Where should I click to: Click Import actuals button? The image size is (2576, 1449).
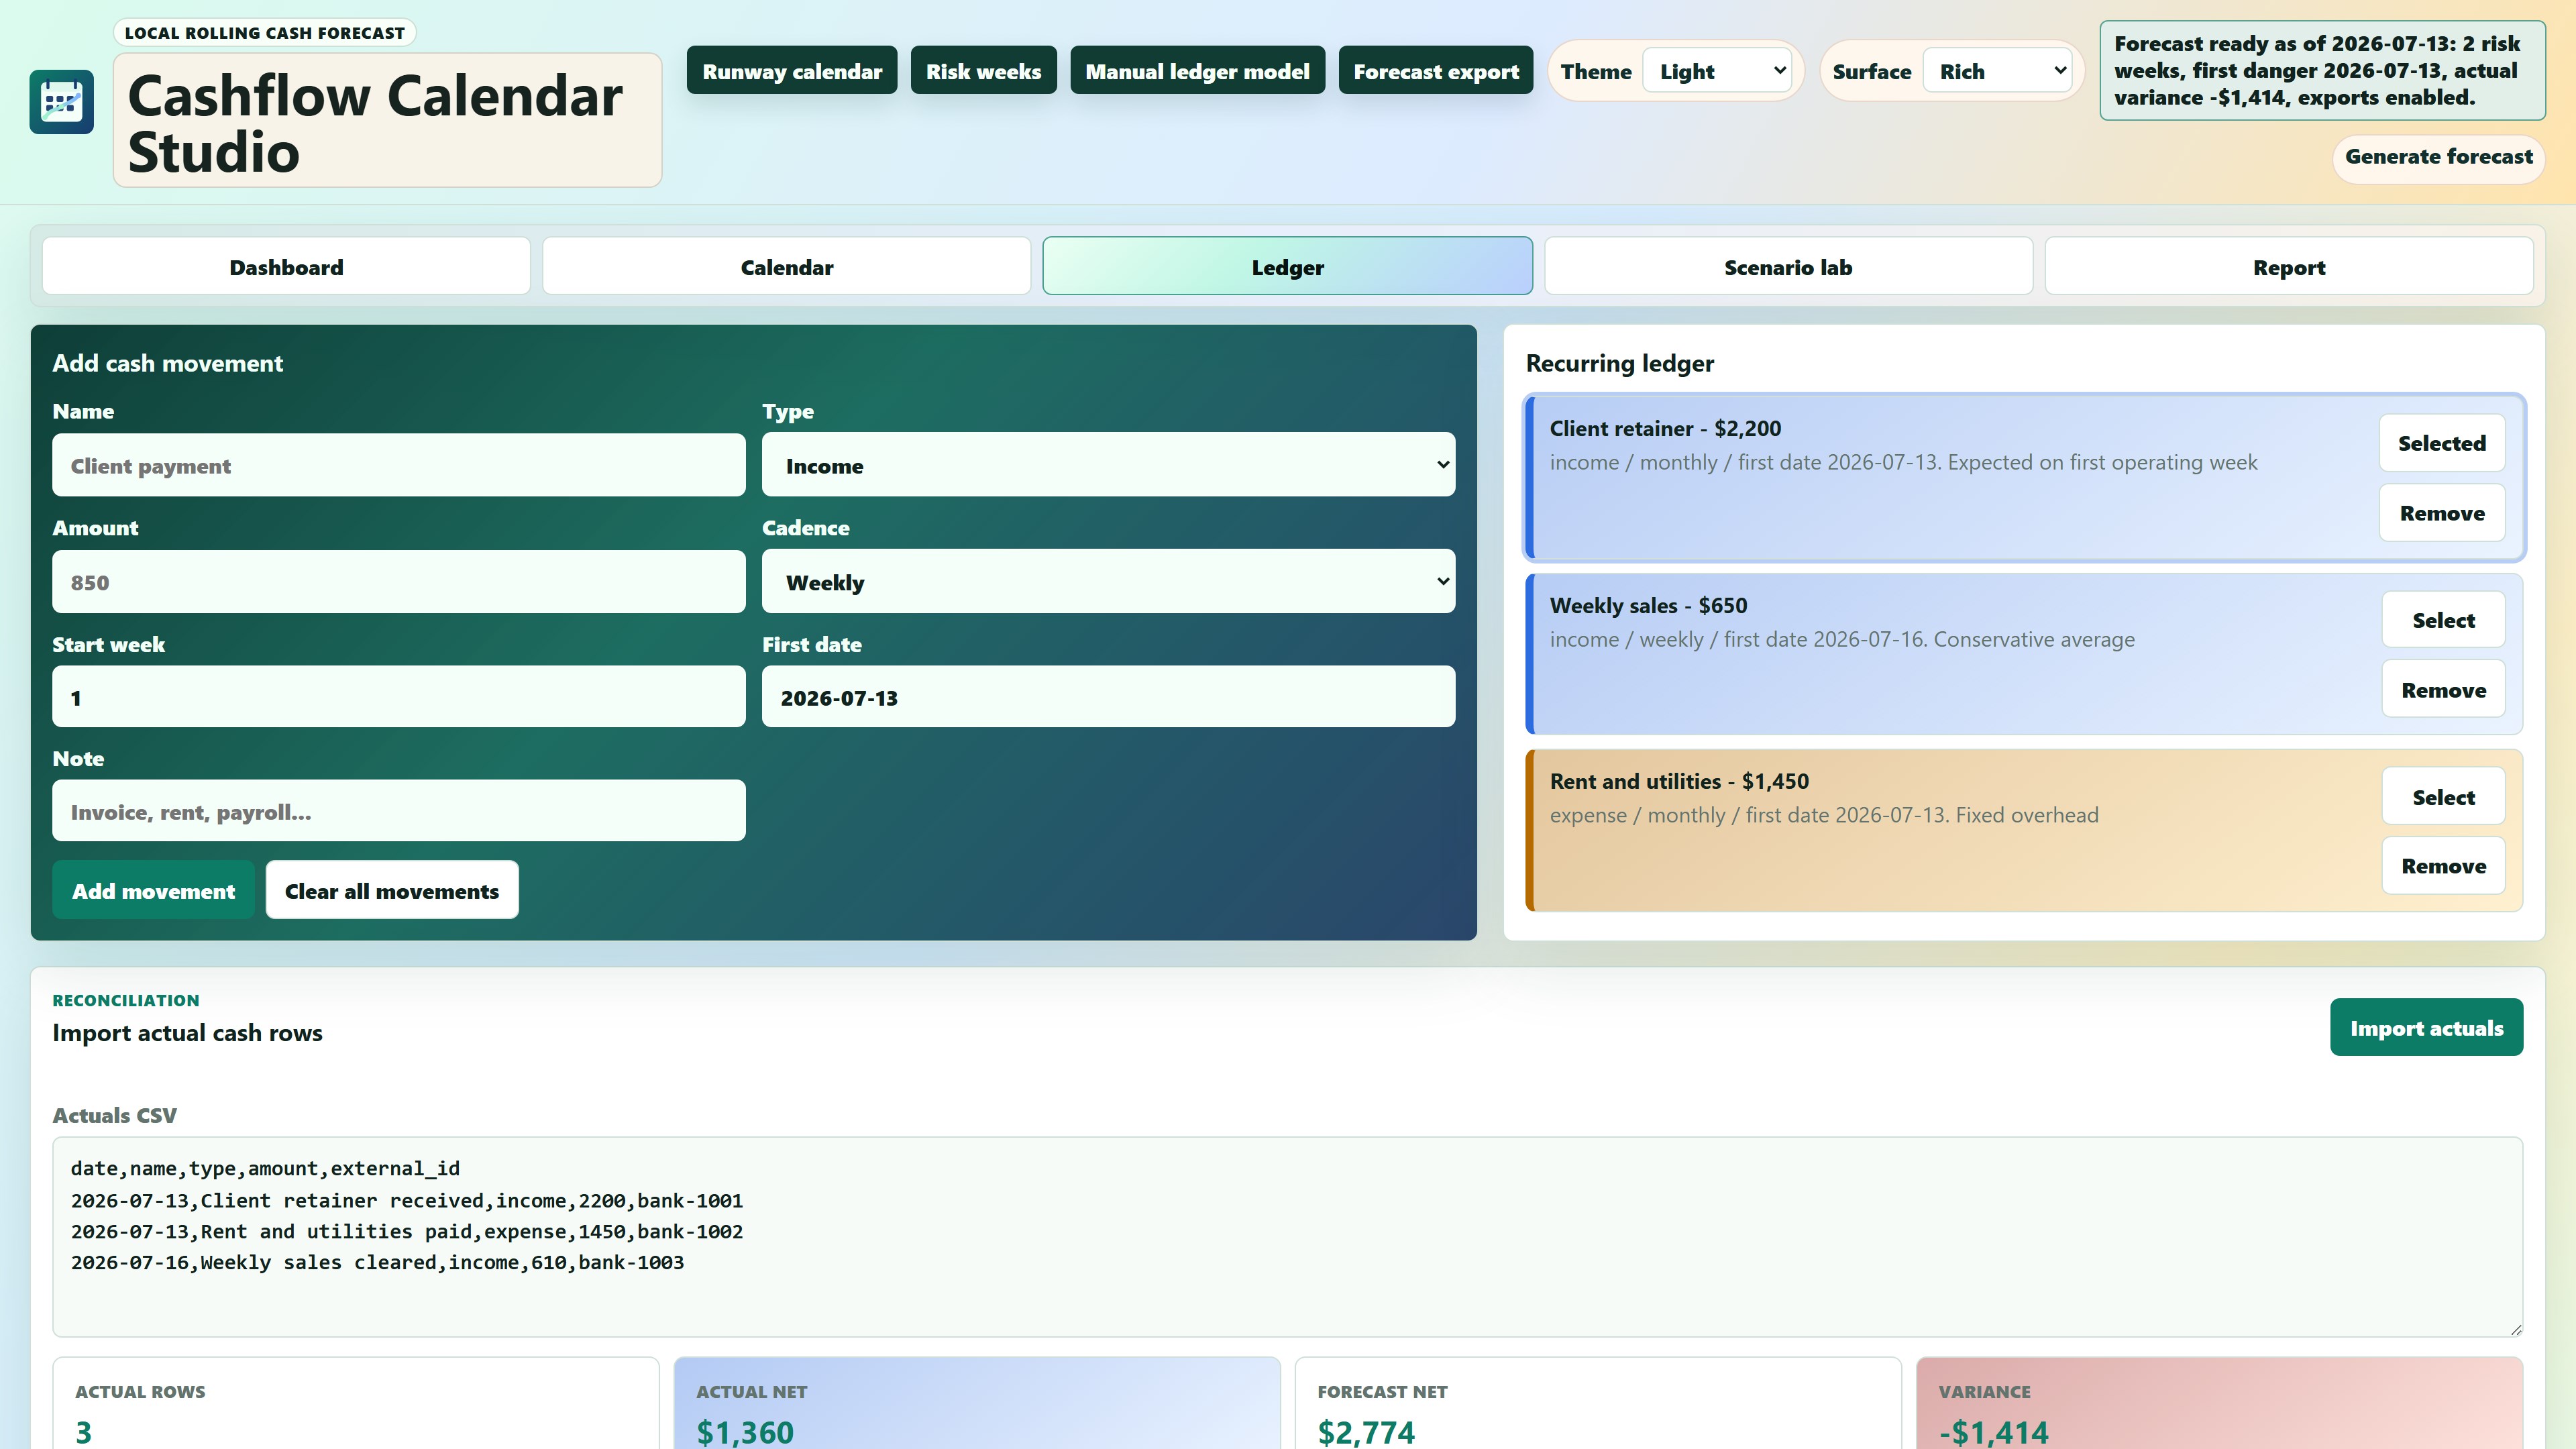pos(2426,1028)
